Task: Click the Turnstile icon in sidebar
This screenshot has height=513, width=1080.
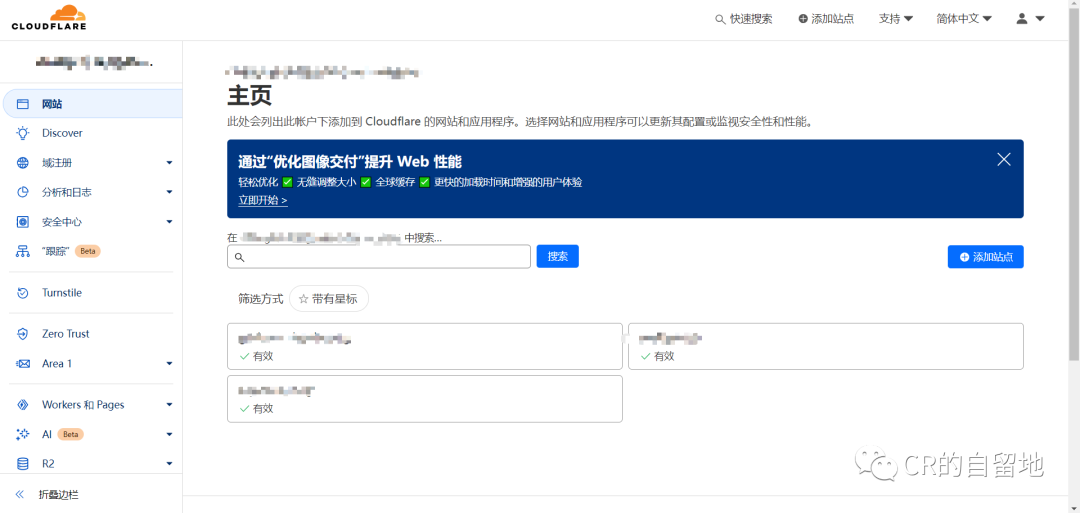Action: coord(22,293)
